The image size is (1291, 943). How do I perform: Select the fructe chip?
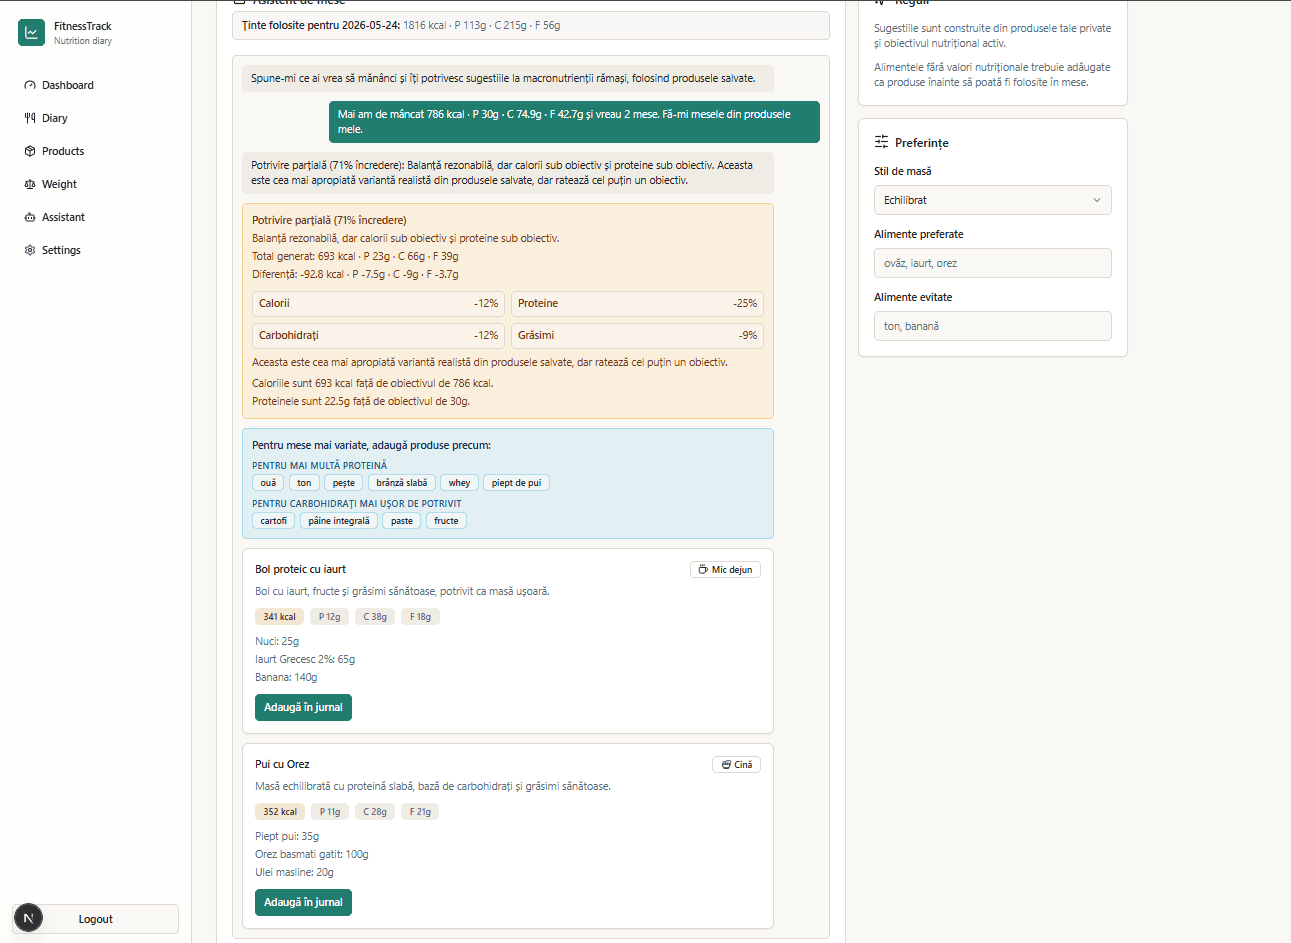click(x=446, y=521)
